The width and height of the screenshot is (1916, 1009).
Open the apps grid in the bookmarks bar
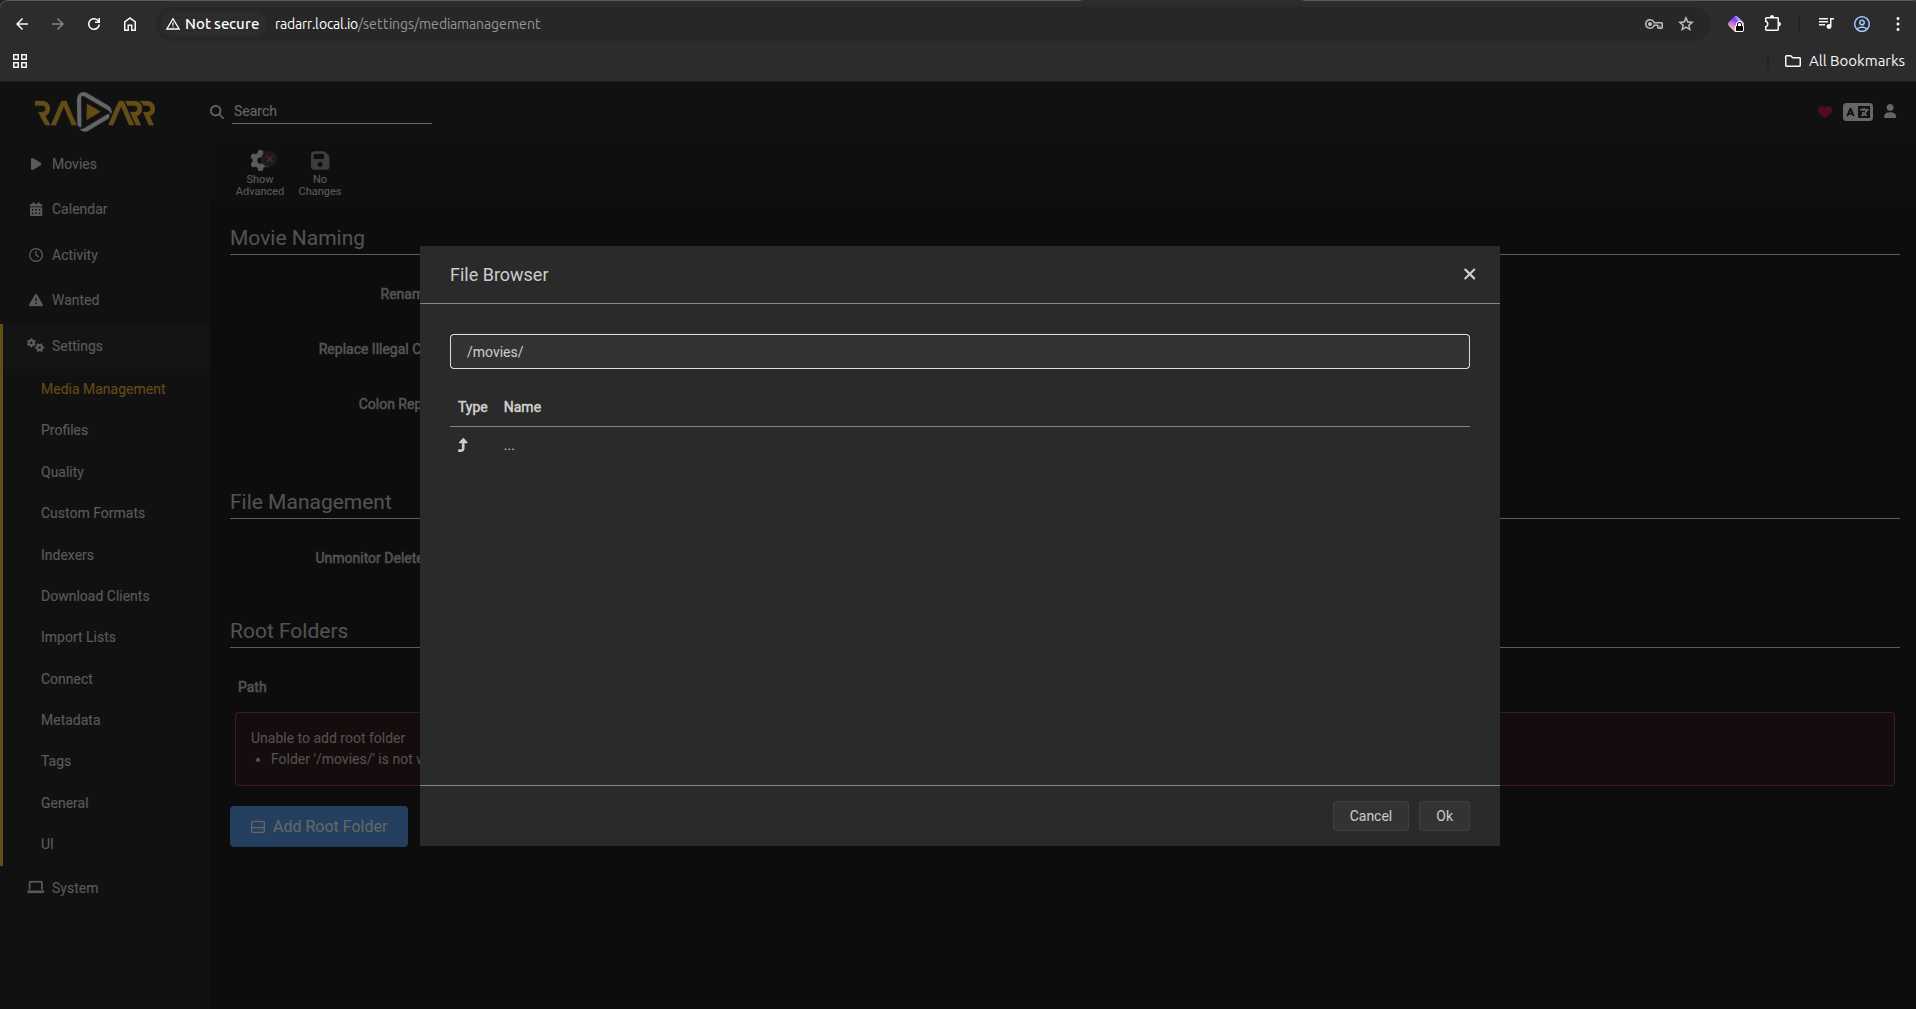(20, 61)
